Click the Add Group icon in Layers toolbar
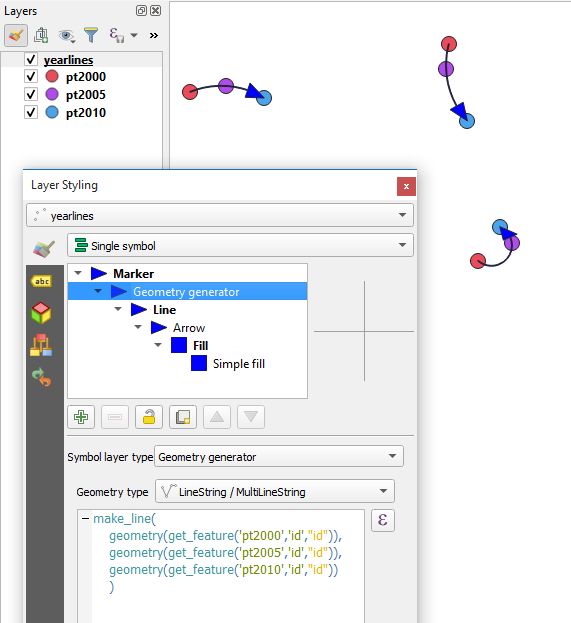This screenshot has width=571, height=623. point(41,35)
